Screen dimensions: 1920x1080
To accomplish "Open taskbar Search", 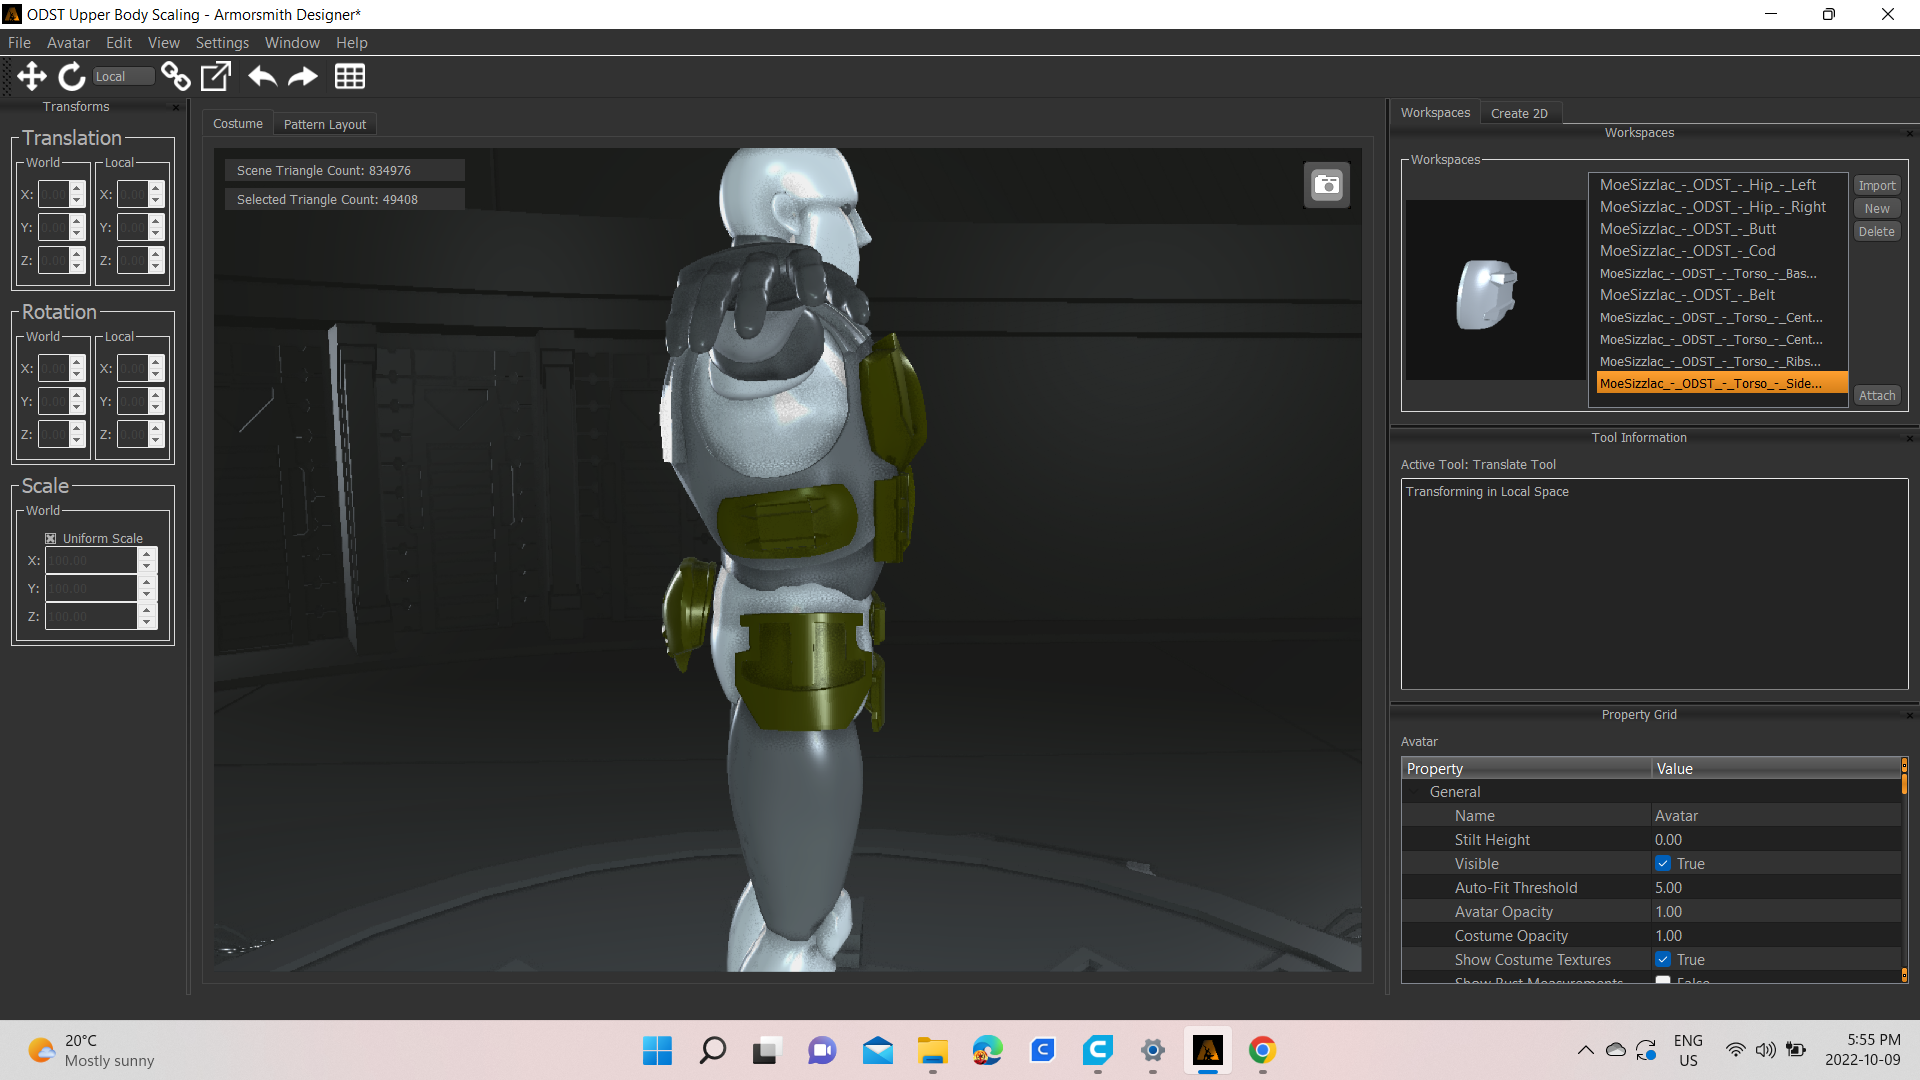I will [x=712, y=1050].
